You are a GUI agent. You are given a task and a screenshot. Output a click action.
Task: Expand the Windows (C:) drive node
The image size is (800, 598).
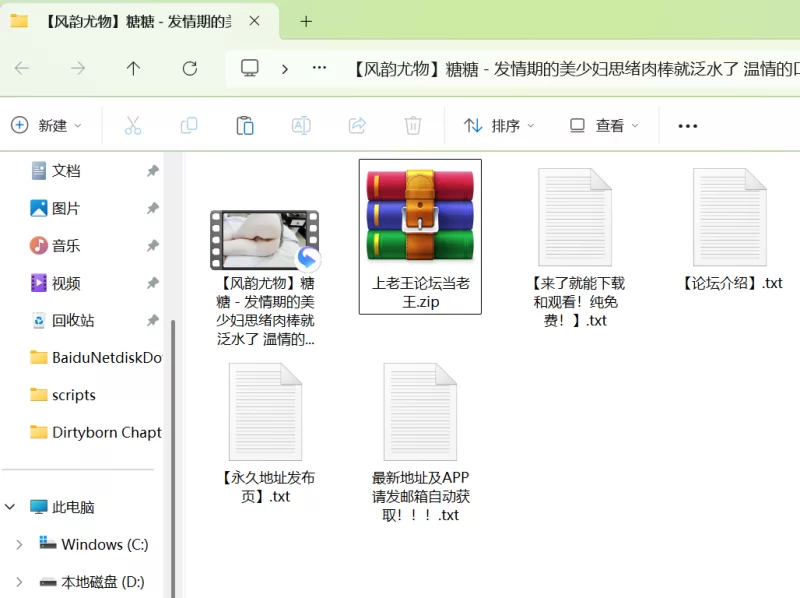pos(19,545)
